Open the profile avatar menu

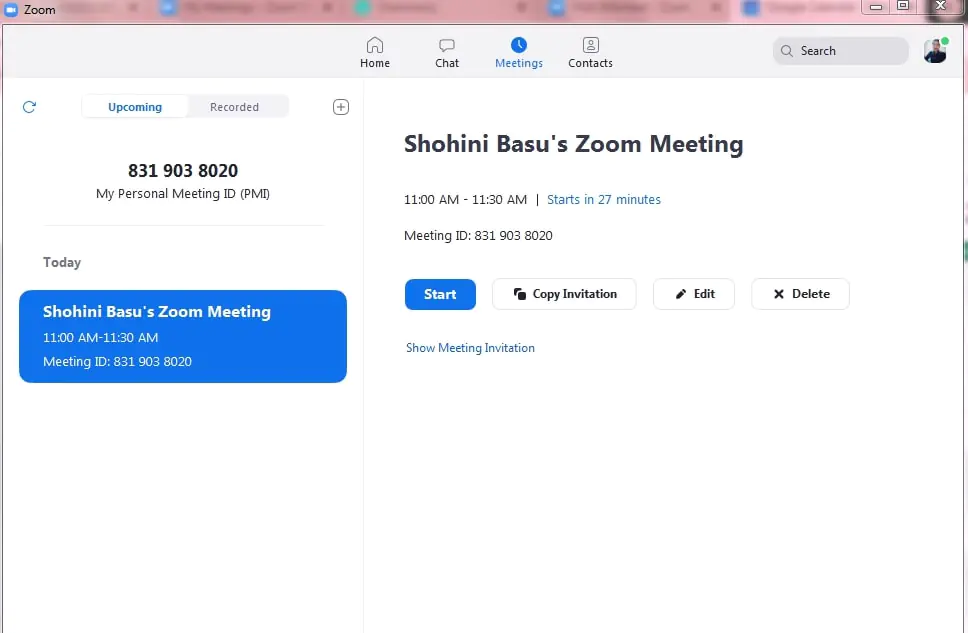pos(934,50)
